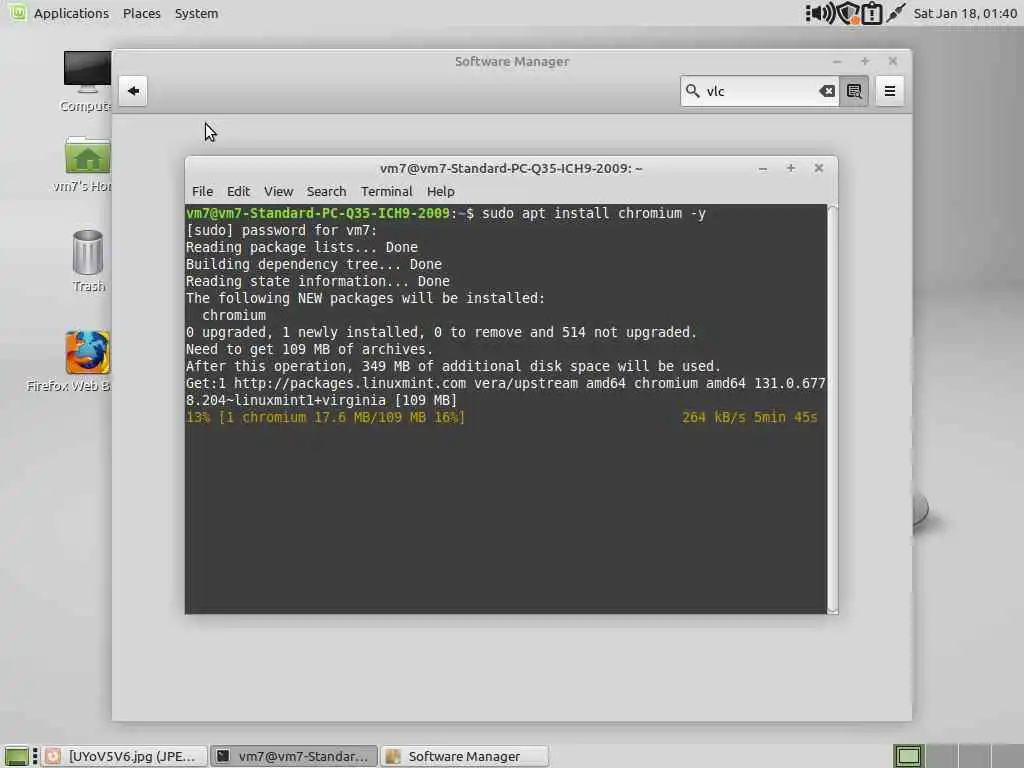
Task: Open the terminal Search menu
Action: pos(326,191)
